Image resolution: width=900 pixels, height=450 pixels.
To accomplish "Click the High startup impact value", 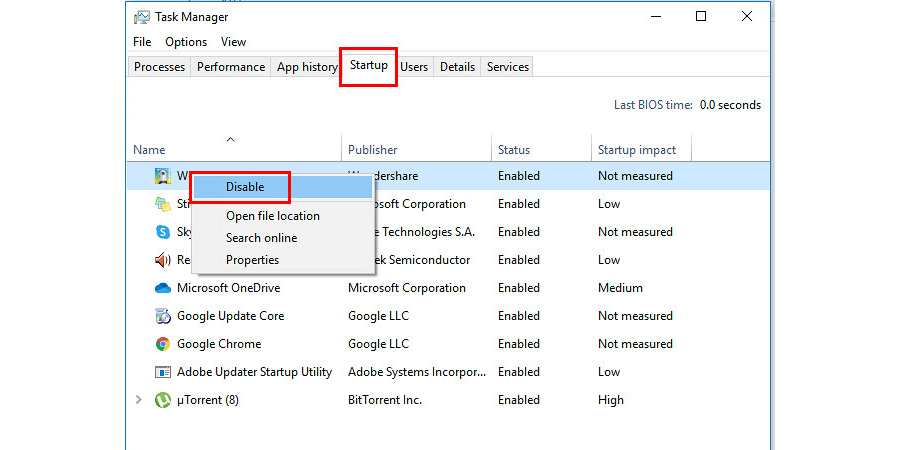I will coord(611,400).
